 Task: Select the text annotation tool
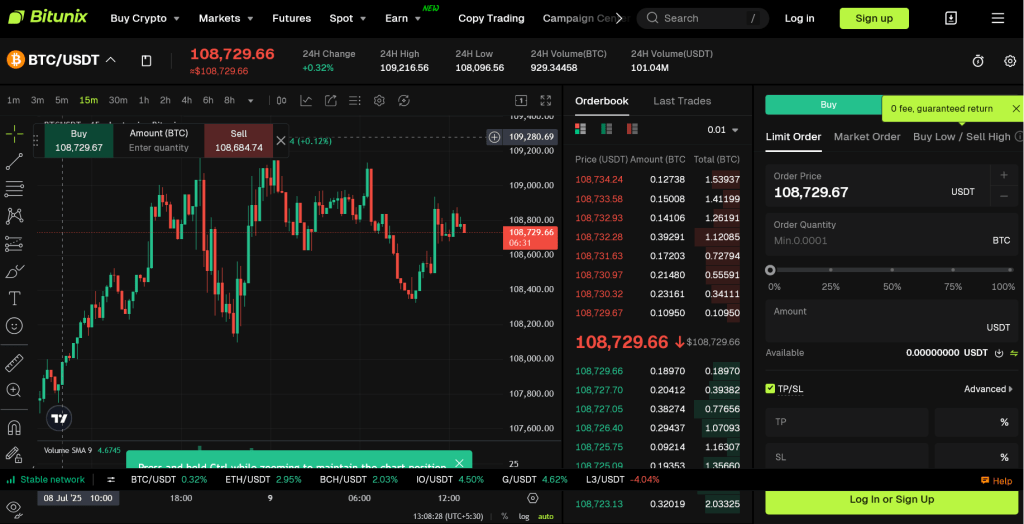point(14,298)
